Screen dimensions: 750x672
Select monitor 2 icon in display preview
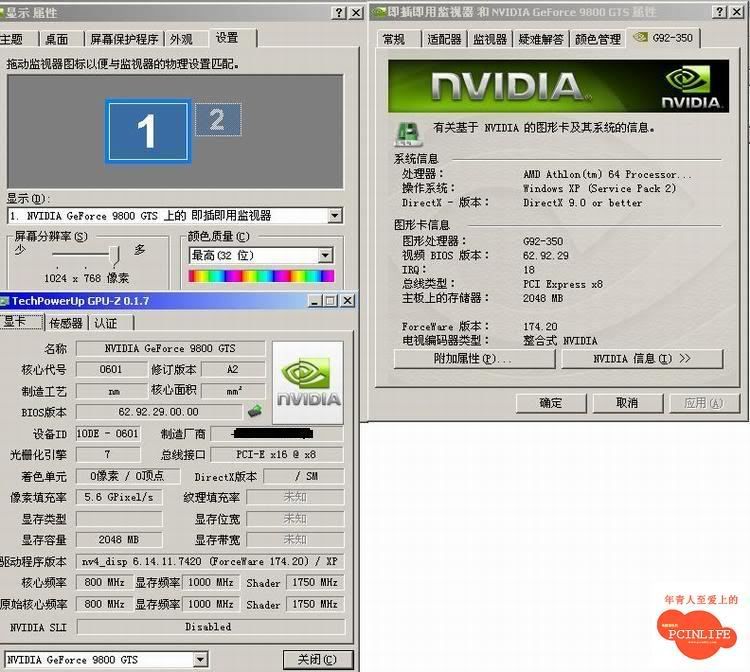pos(216,120)
